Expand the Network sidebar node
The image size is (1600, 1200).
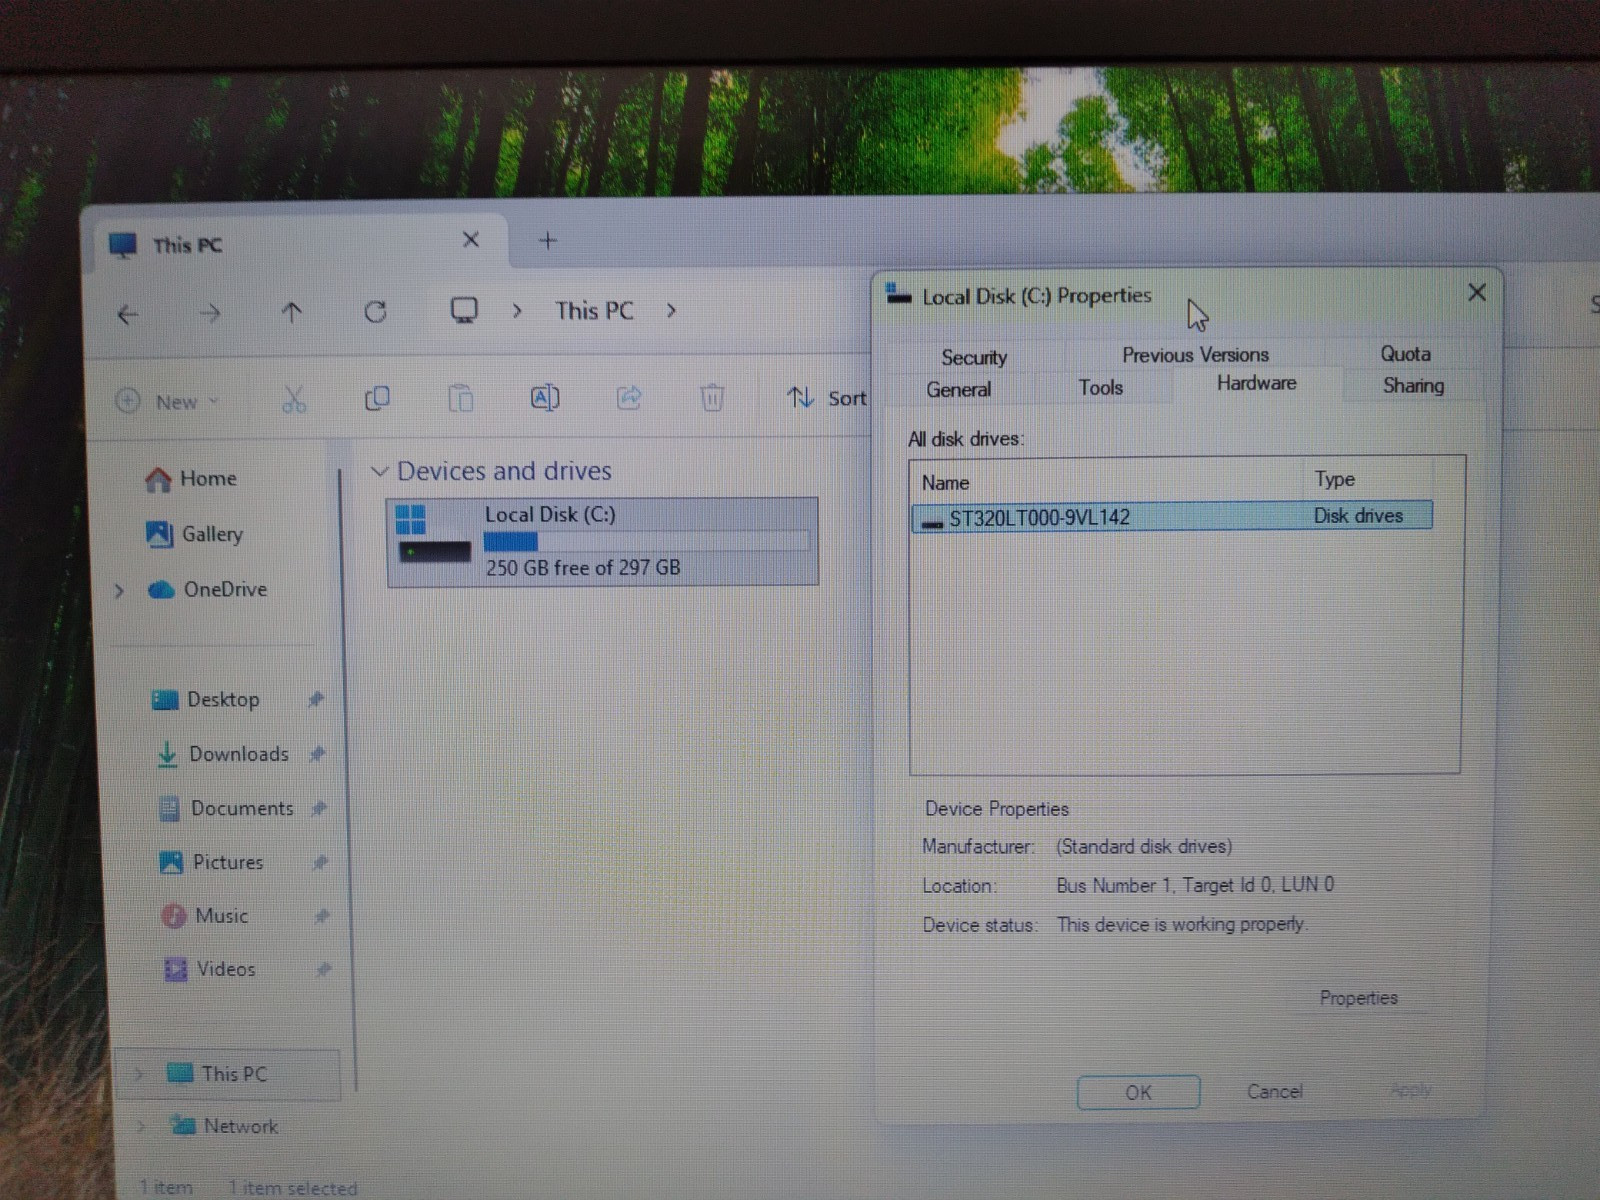[x=141, y=1127]
